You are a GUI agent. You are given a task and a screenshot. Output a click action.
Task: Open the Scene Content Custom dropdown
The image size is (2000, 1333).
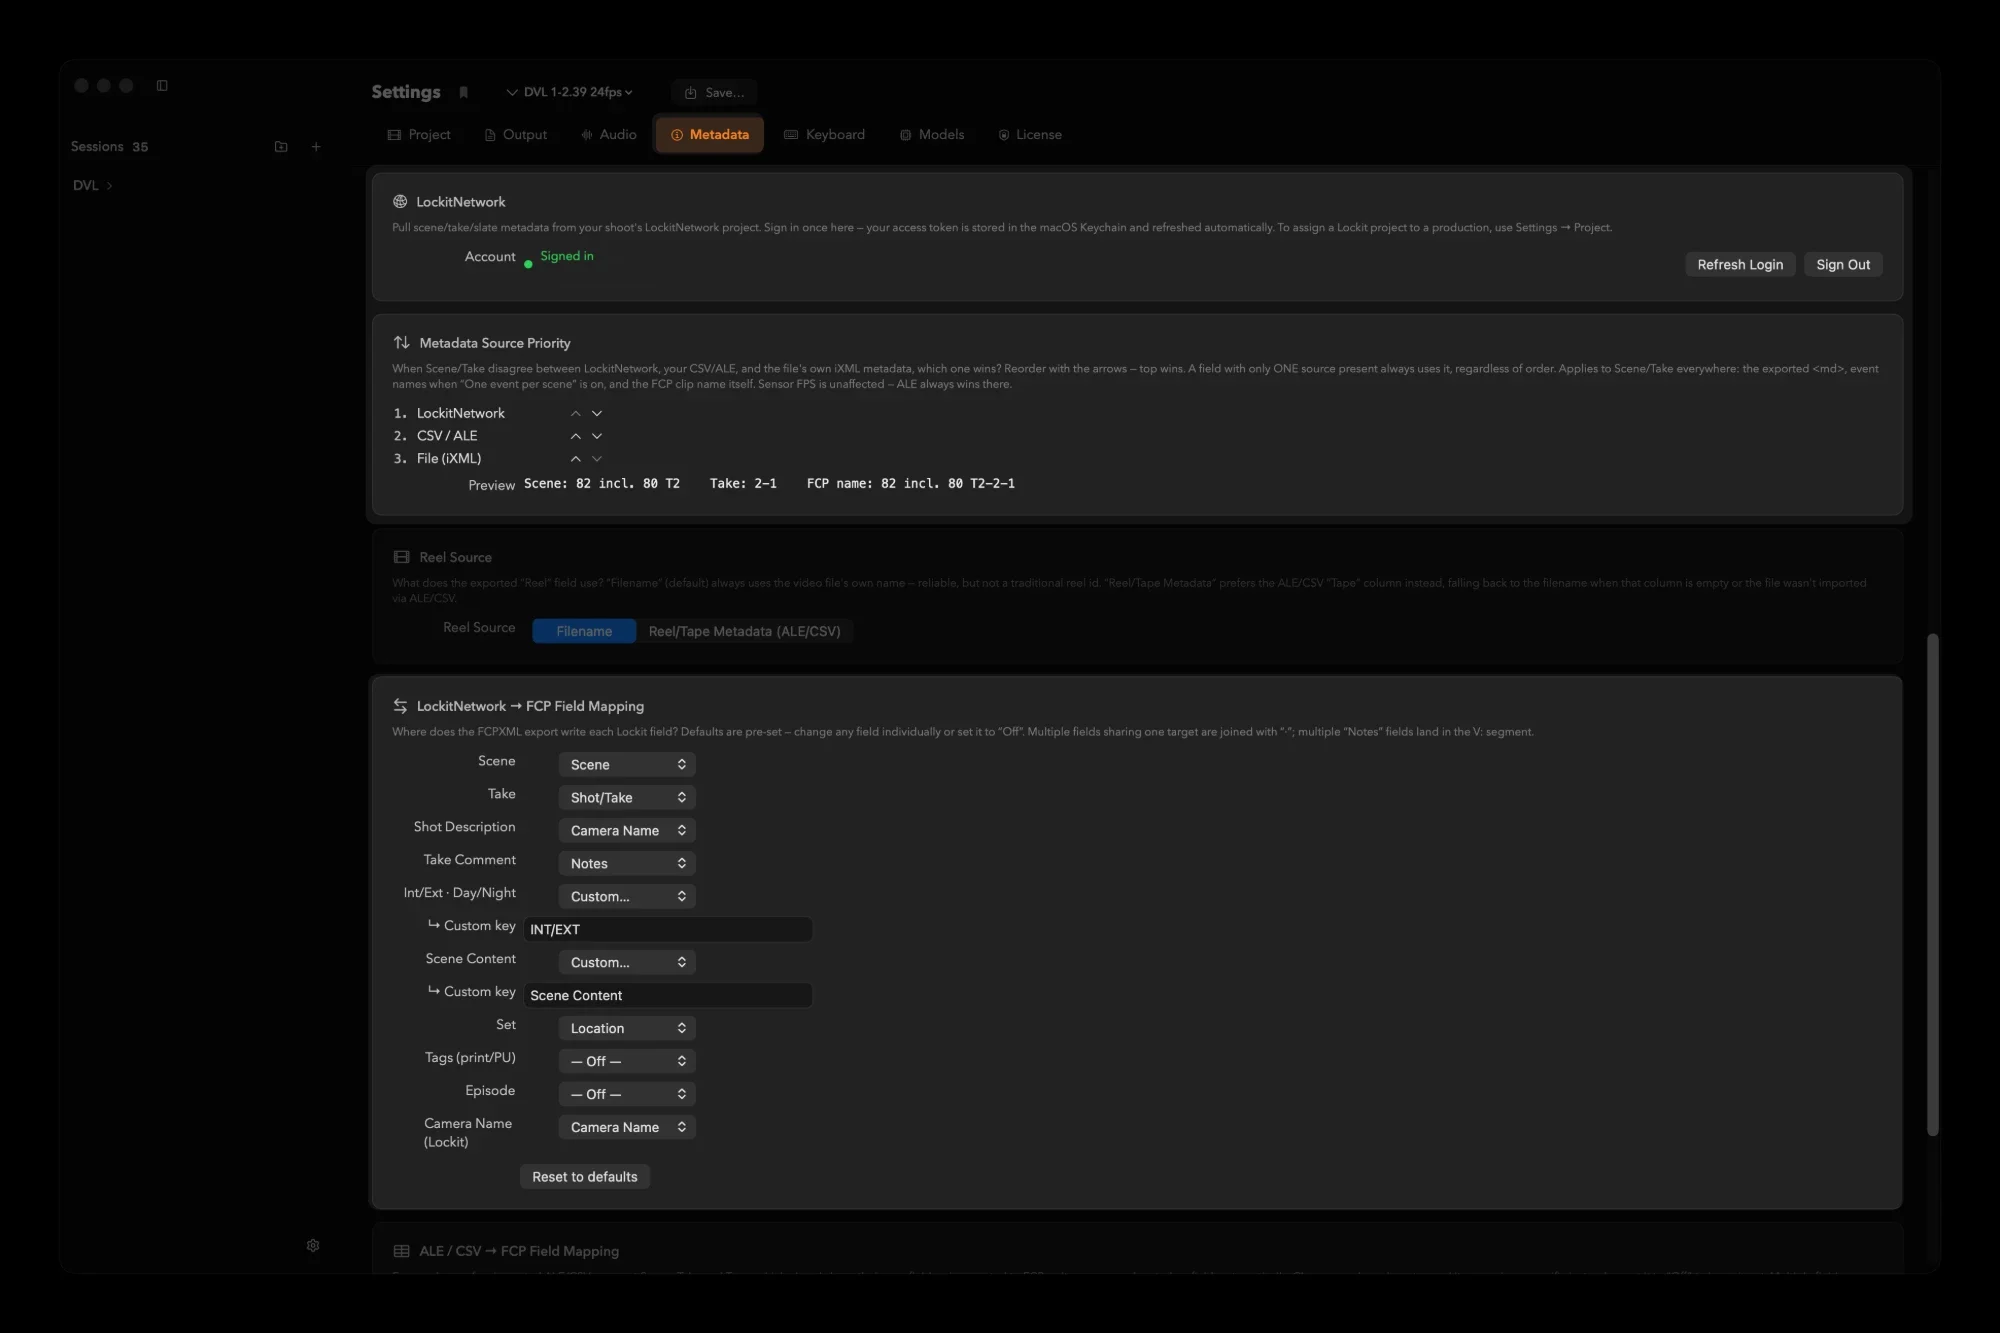point(627,962)
